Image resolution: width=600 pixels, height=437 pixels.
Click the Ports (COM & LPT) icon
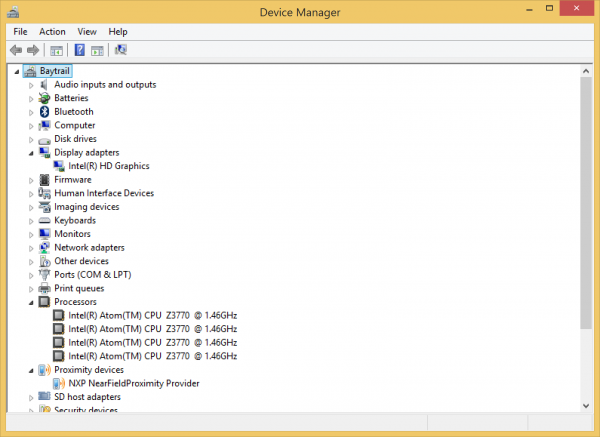coord(44,275)
